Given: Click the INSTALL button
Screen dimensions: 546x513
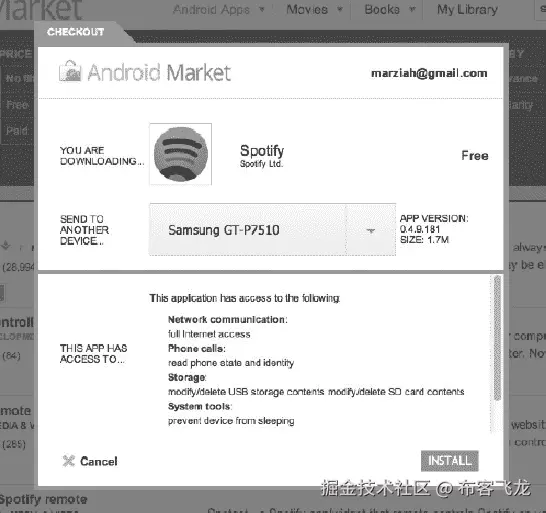Looking at the screenshot, I should [x=450, y=461].
